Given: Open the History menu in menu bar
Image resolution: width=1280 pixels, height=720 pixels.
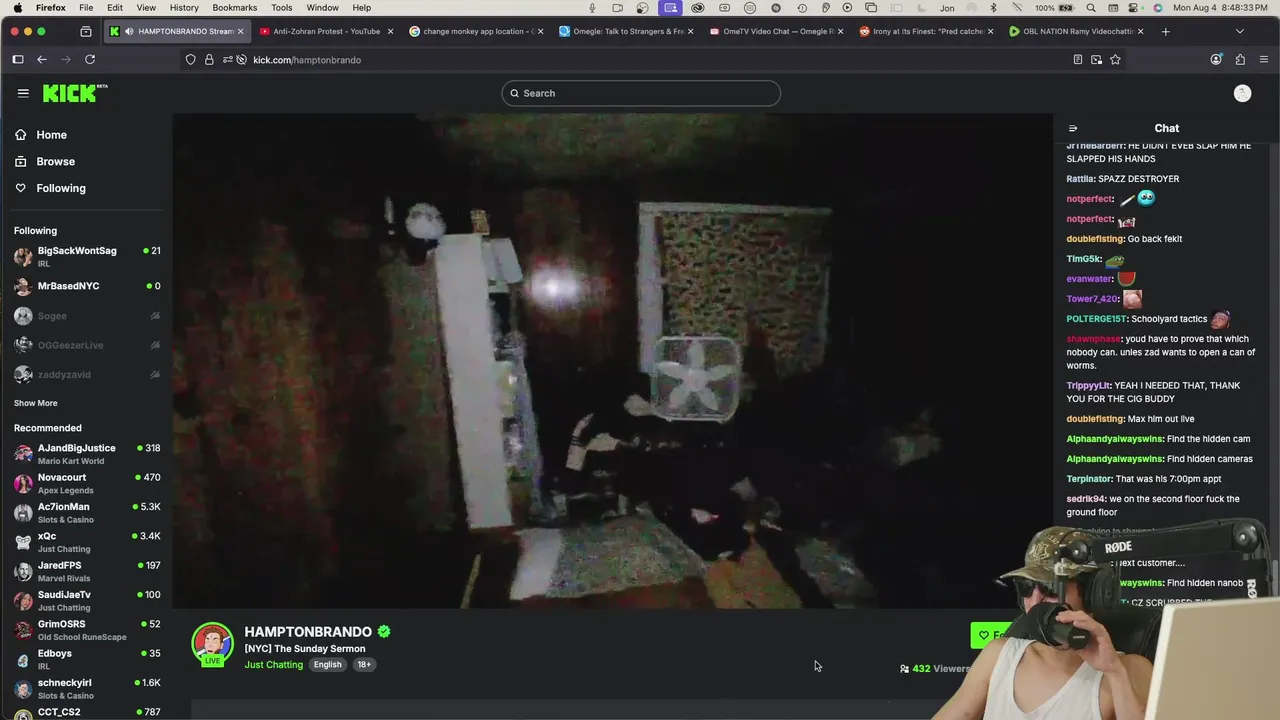Looking at the screenshot, I should (184, 8).
